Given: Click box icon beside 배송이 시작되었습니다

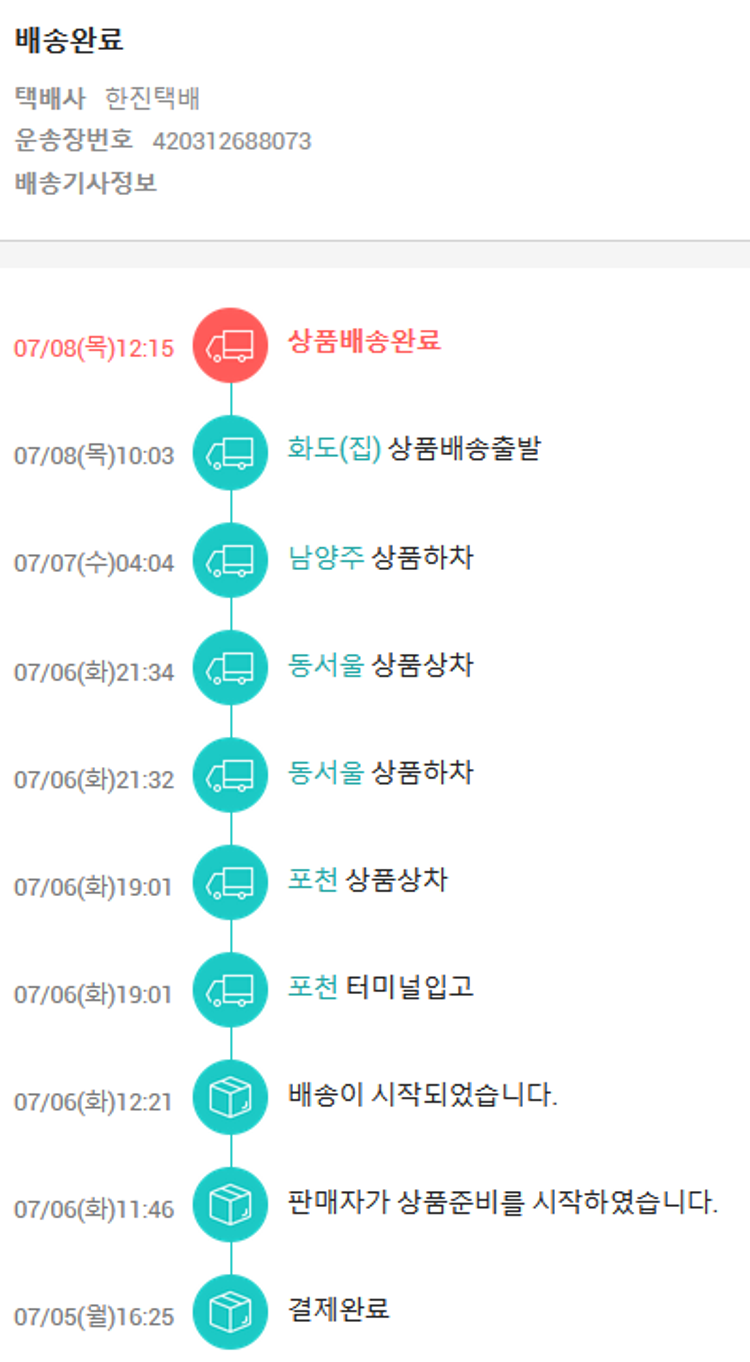Looking at the screenshot, I should pos(230,1098).
